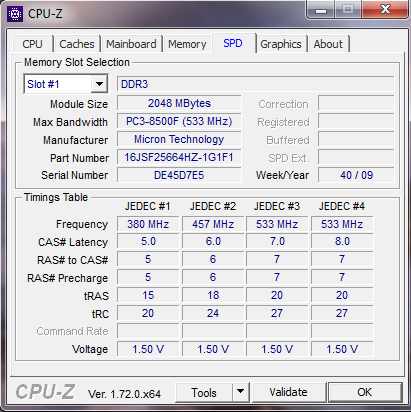The image size is (411, 412).
Task: Click the Tools button
Action: (x=204, y=392)
